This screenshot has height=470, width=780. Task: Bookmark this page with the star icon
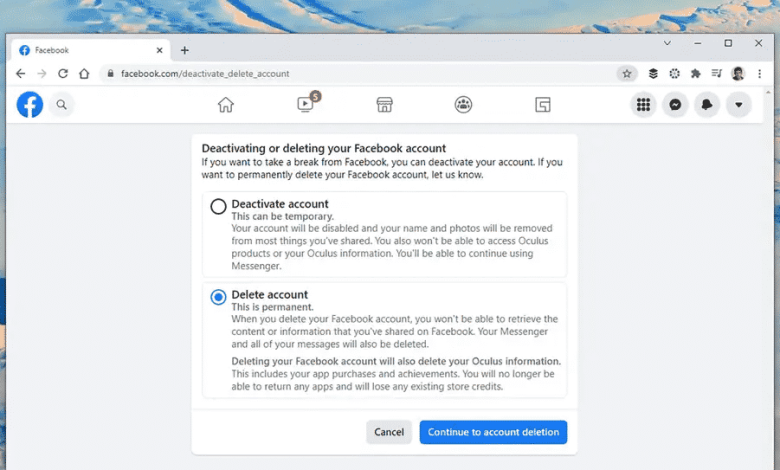coord(627,73)
